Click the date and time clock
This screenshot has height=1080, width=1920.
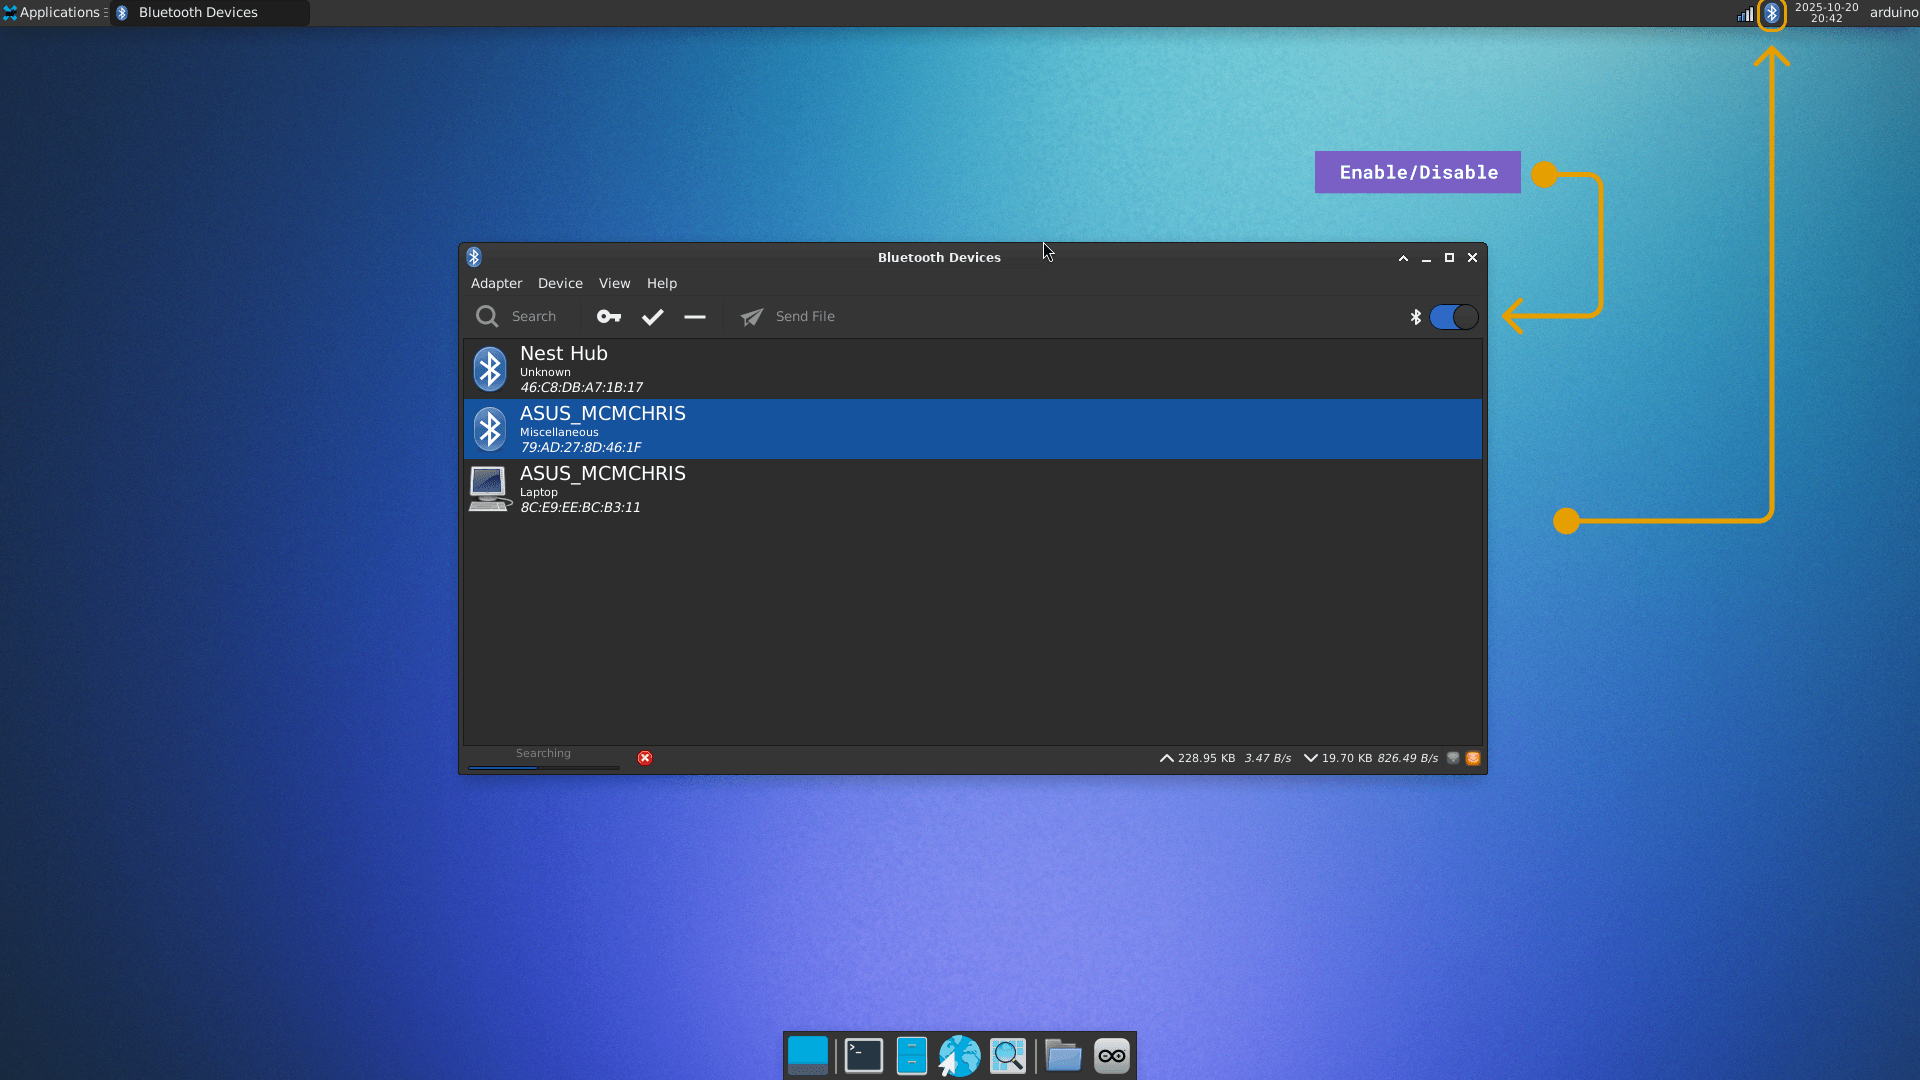(1826, 13)
